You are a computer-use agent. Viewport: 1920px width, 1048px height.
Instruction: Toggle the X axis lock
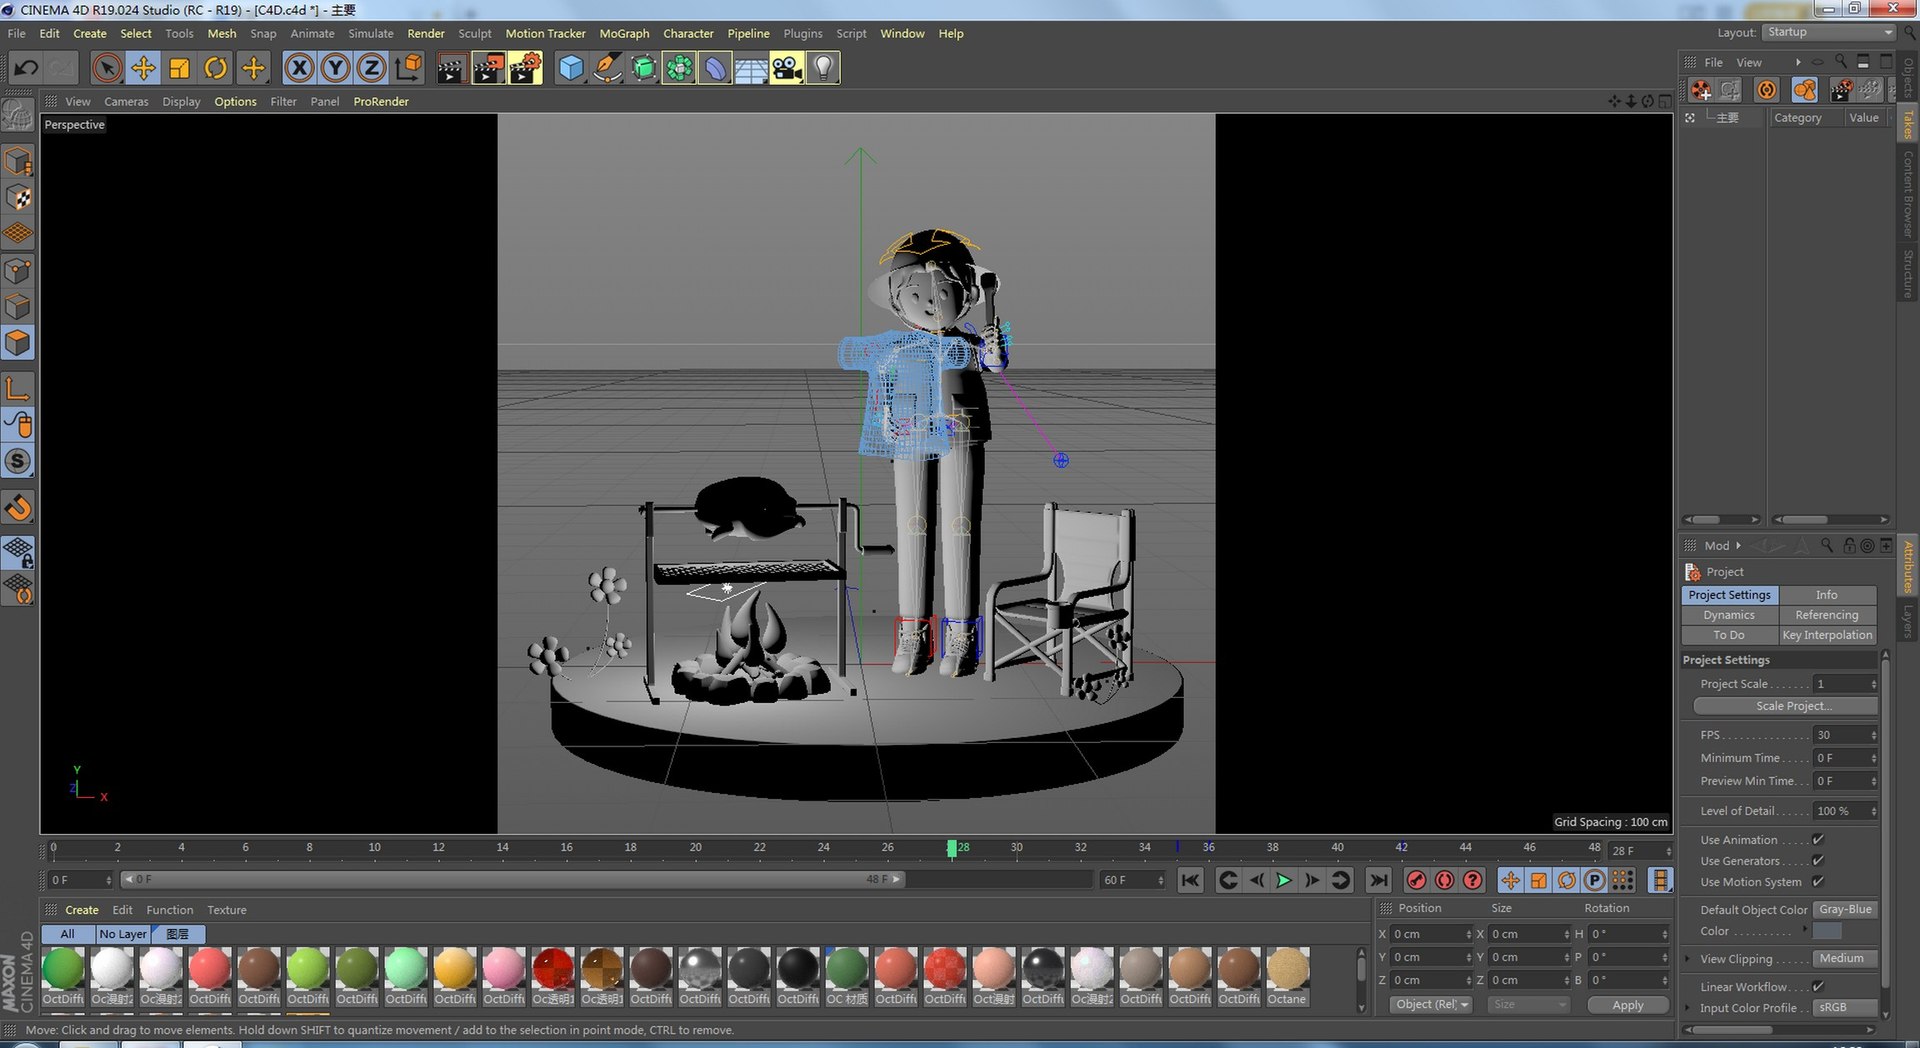[x=299, y=68]
